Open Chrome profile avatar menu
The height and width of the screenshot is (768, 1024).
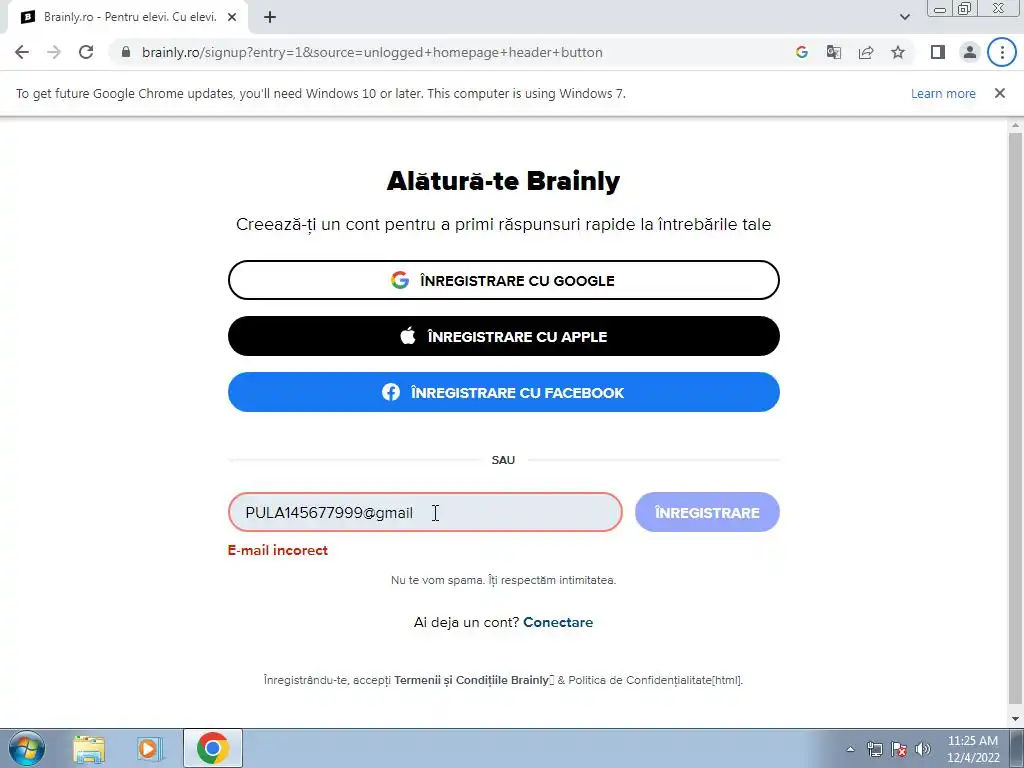[x=970, y=52]
